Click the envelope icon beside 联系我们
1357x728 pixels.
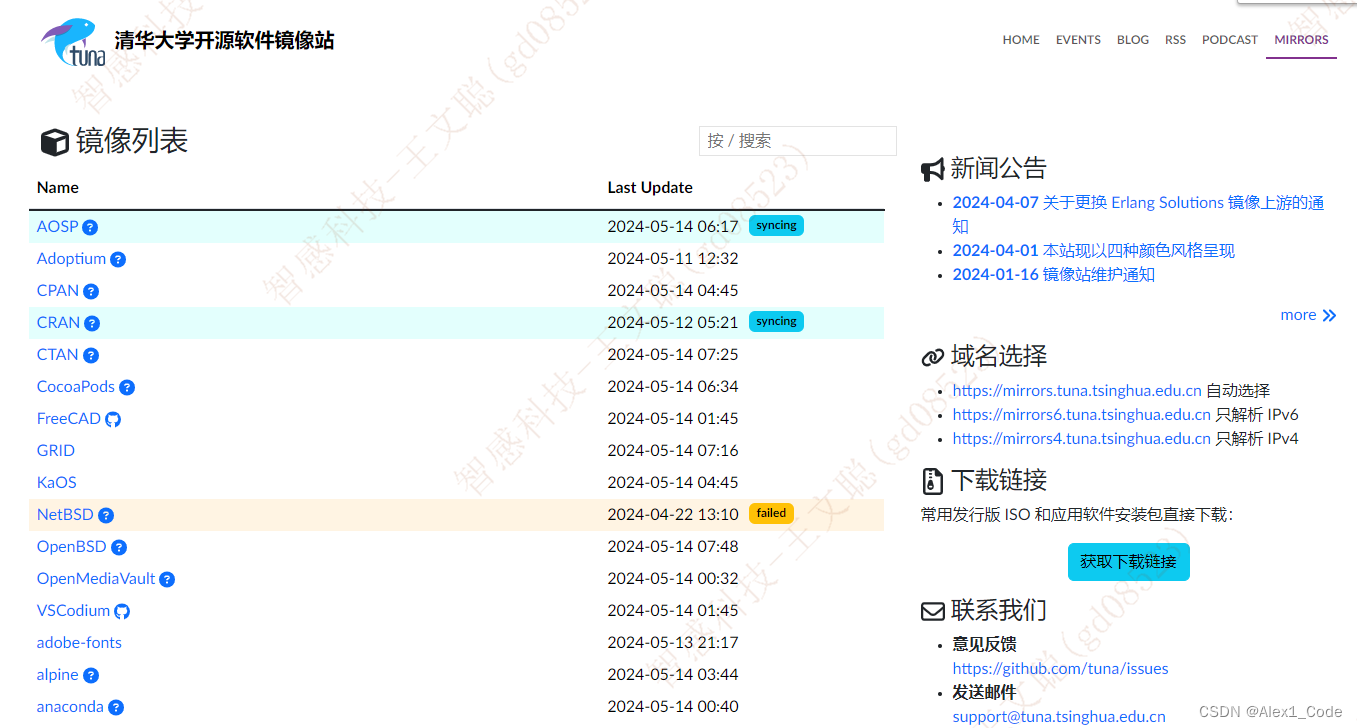[x=932, y=610]
